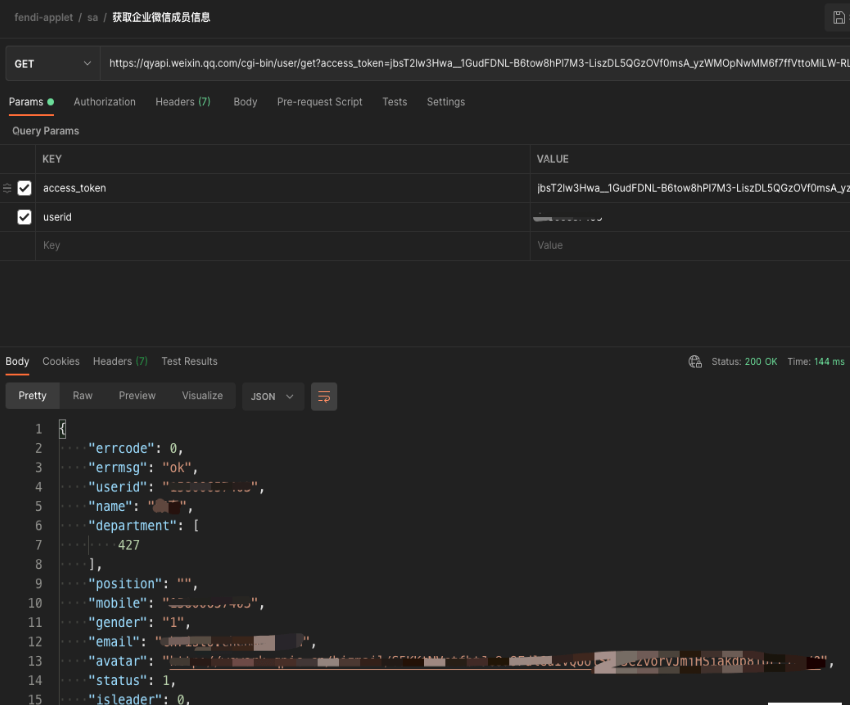The width and height of the screenshot is (854, 705).
Task: Open the request Headers (7) tab
Action: click(x=183, y=102)
